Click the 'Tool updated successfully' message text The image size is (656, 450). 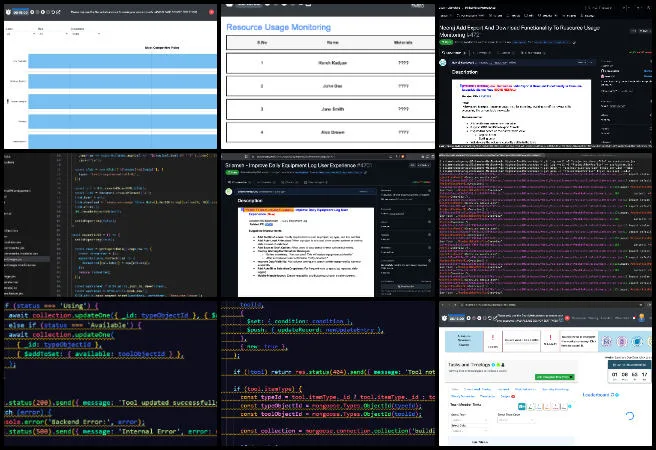point(167,403)
